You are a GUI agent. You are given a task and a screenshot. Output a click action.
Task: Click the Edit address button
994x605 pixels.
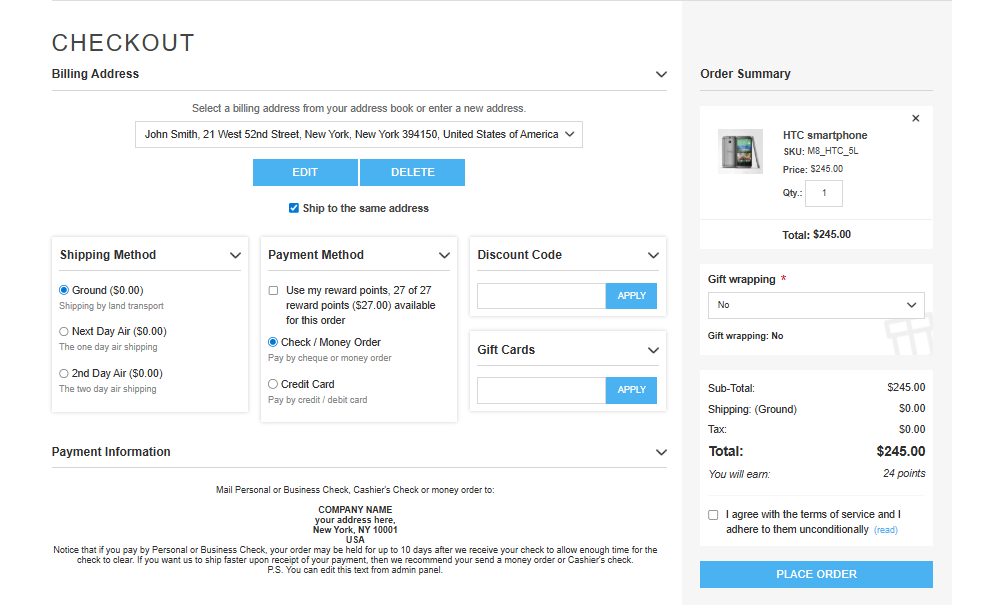pyautogui.click(x=305, y=173)
